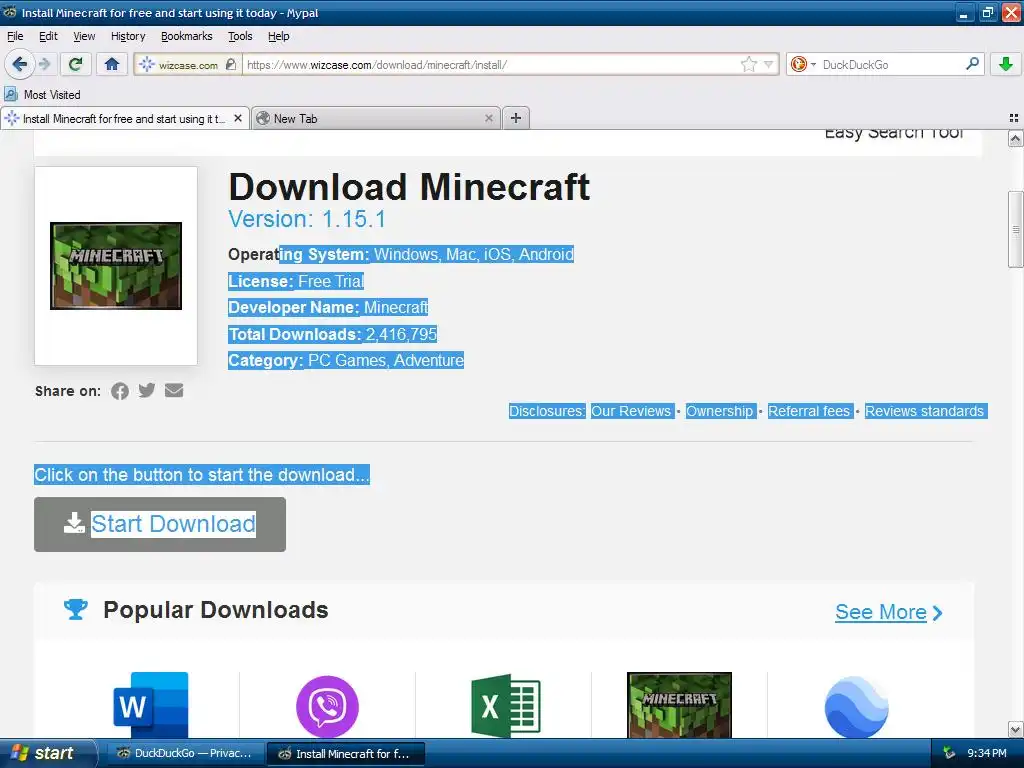Click the vertical scrollbar thumb

pos(1015,229)
